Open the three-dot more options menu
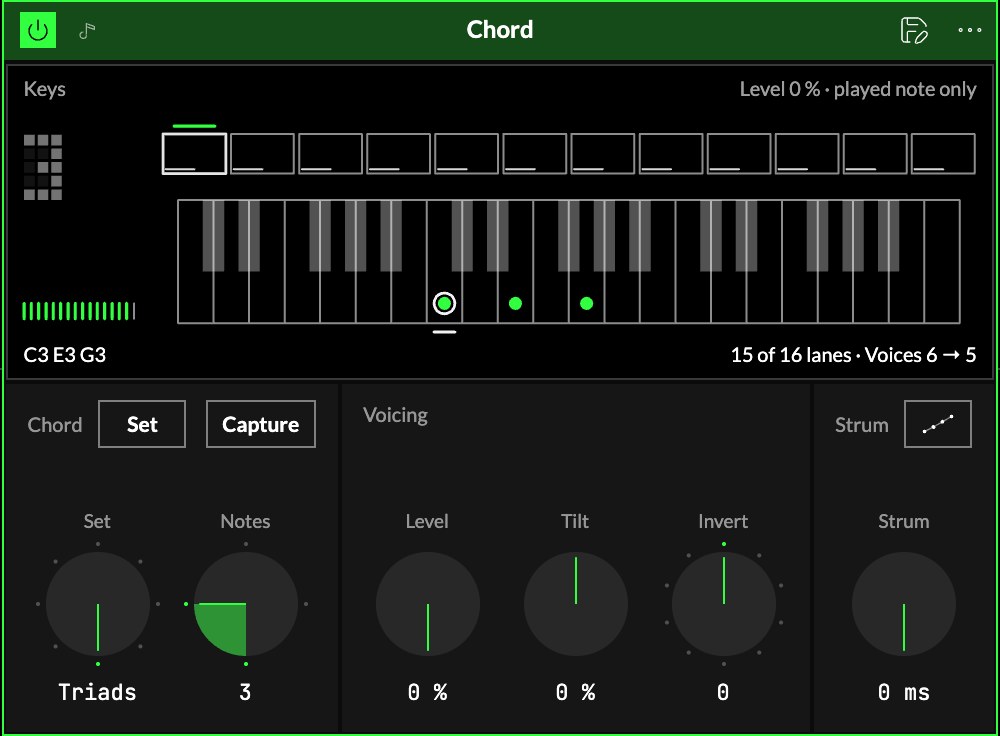The image size is (1000, 736). (x=969, y=30)
